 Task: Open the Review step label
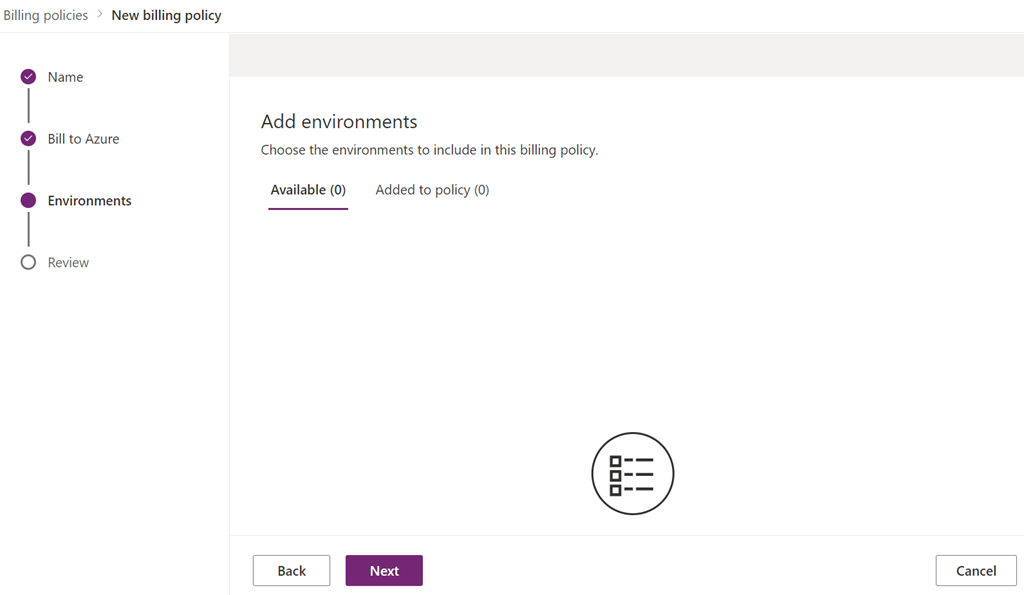68,263
